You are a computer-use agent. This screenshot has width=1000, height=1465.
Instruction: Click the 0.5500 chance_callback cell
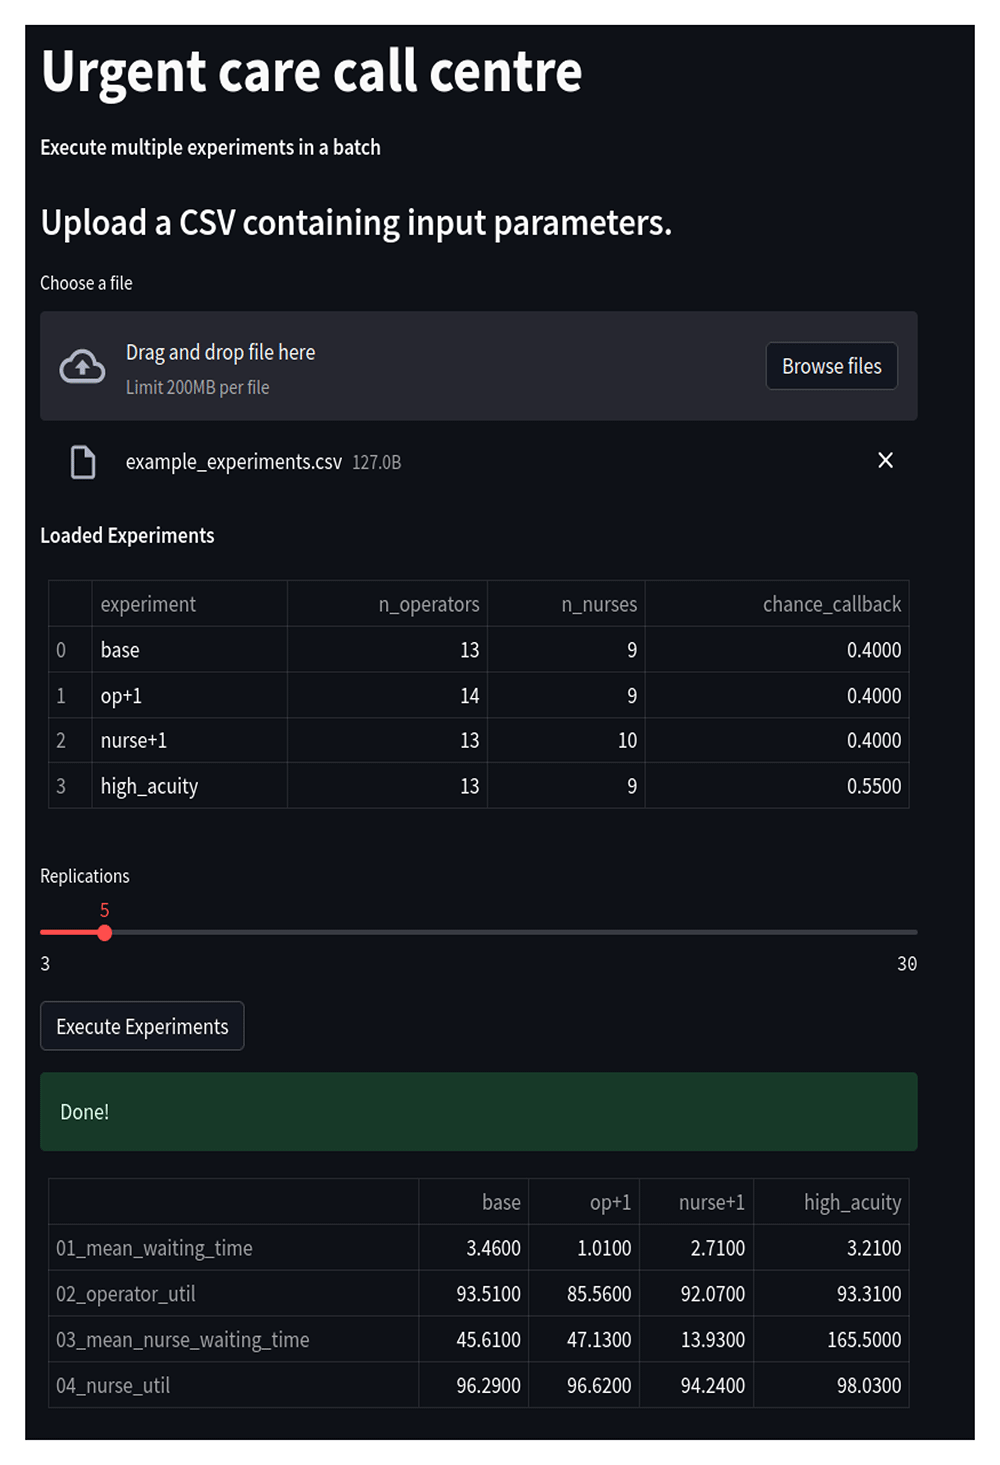pyautogui.click(x=873, y=786)
